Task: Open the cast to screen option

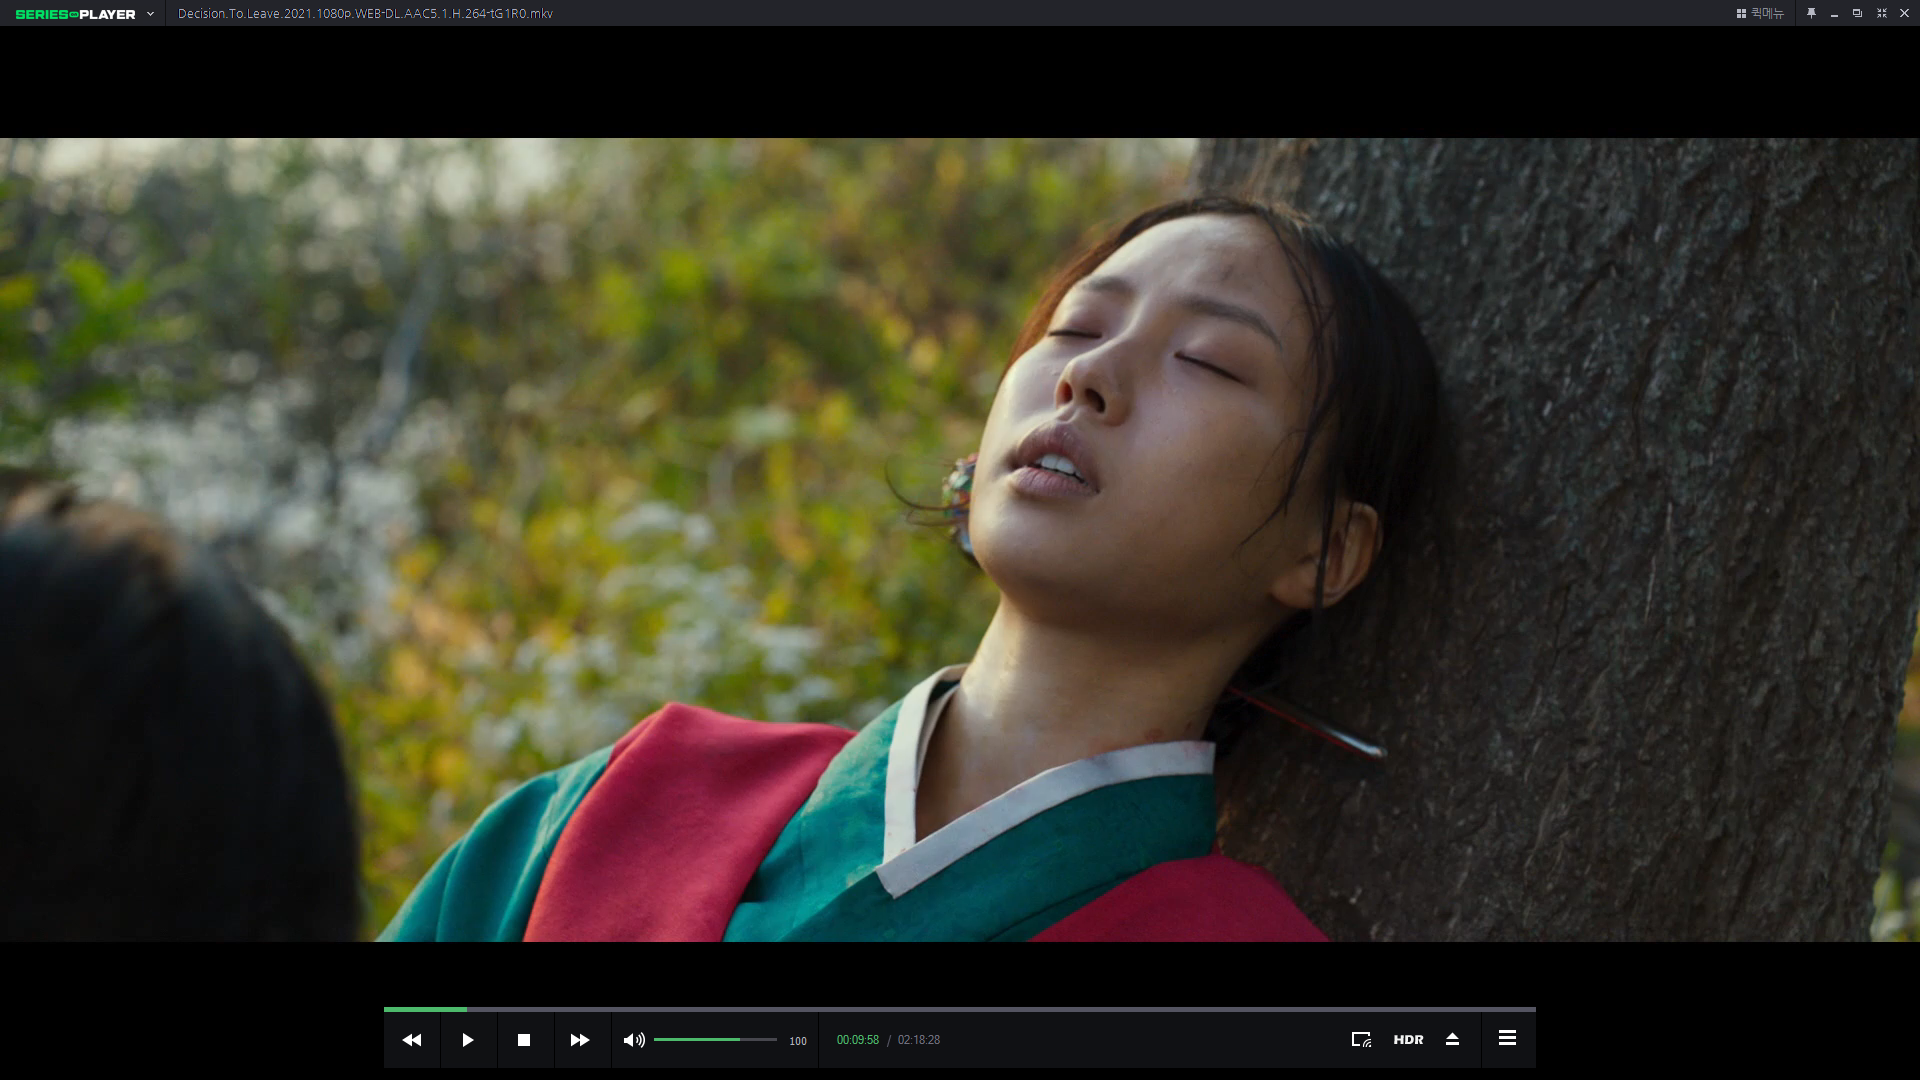Action: [1361, 1040]
